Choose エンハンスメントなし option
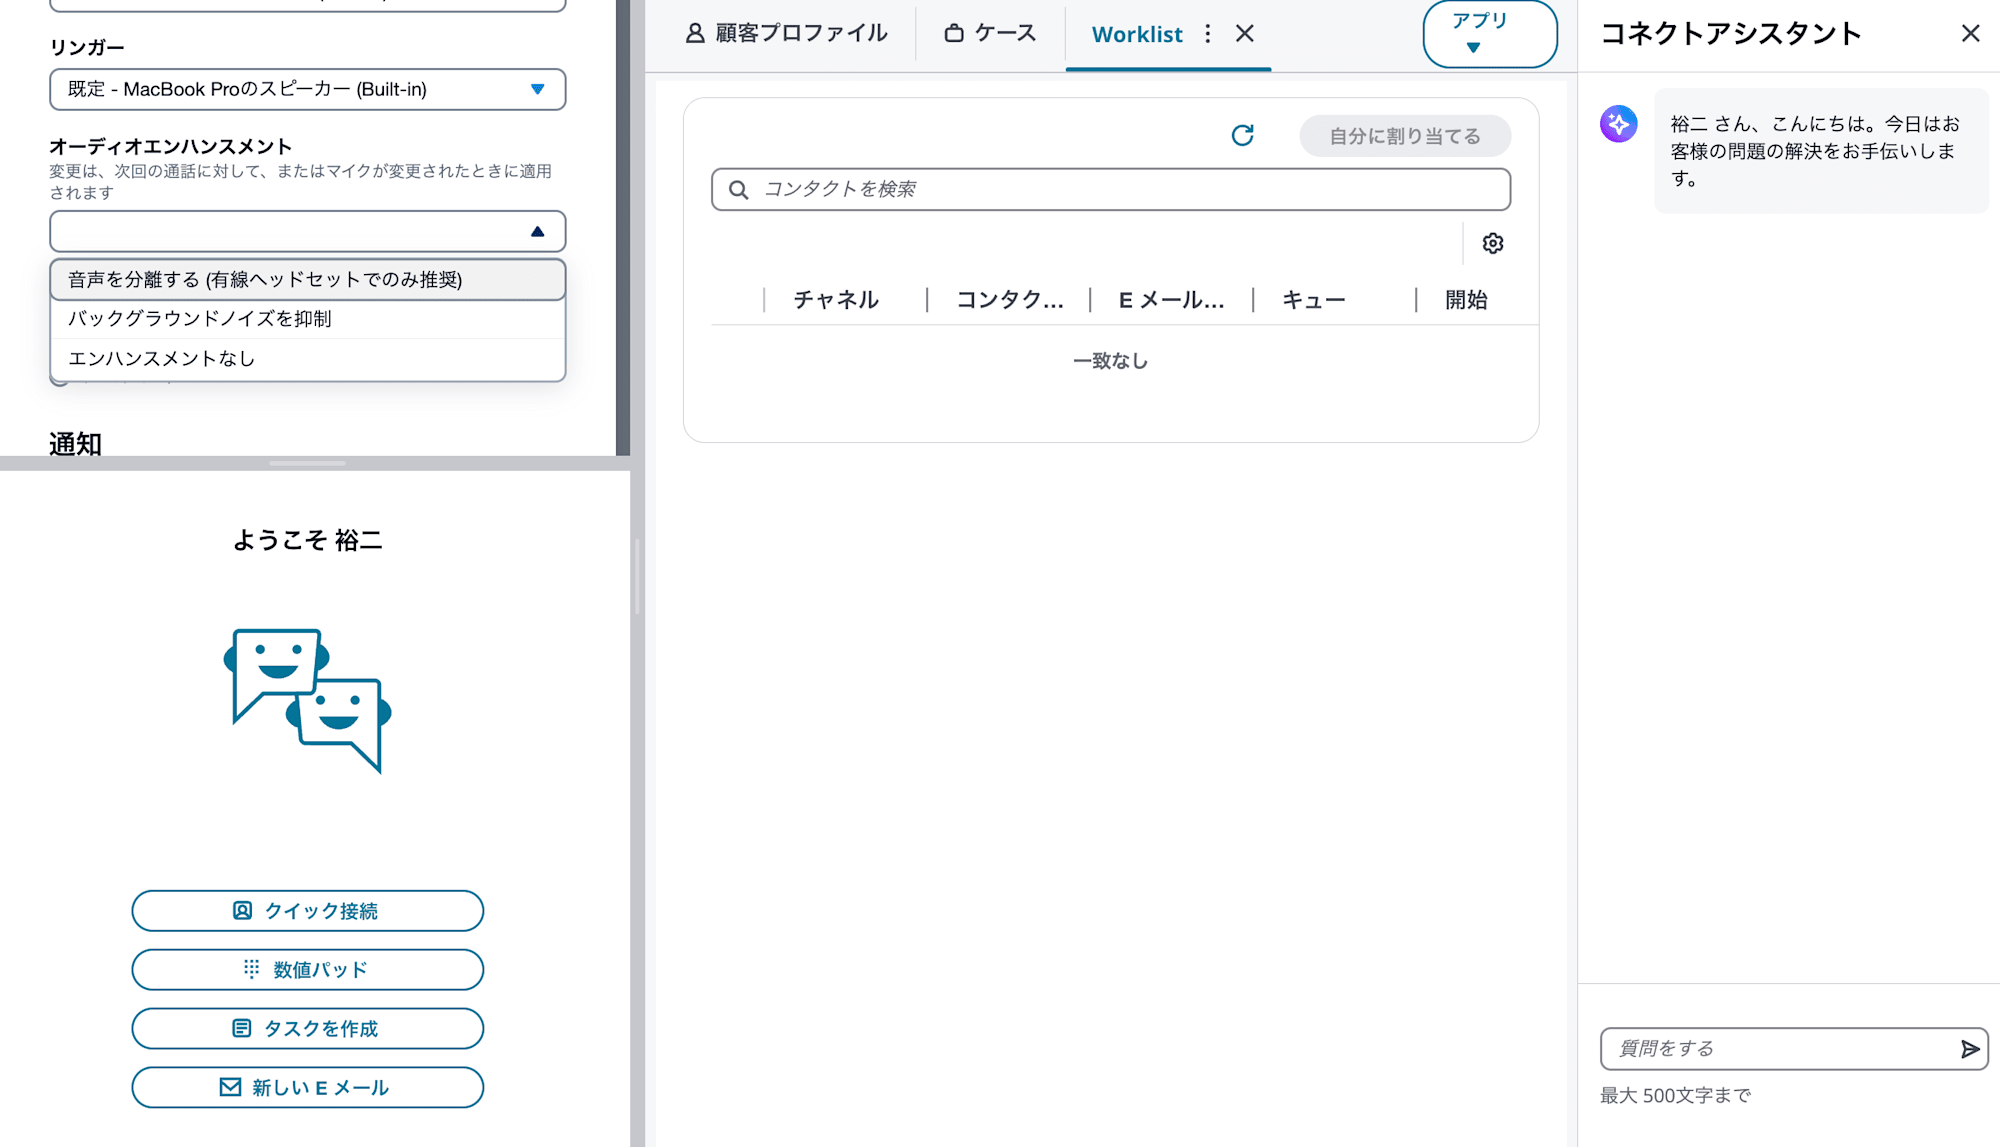 160,358
